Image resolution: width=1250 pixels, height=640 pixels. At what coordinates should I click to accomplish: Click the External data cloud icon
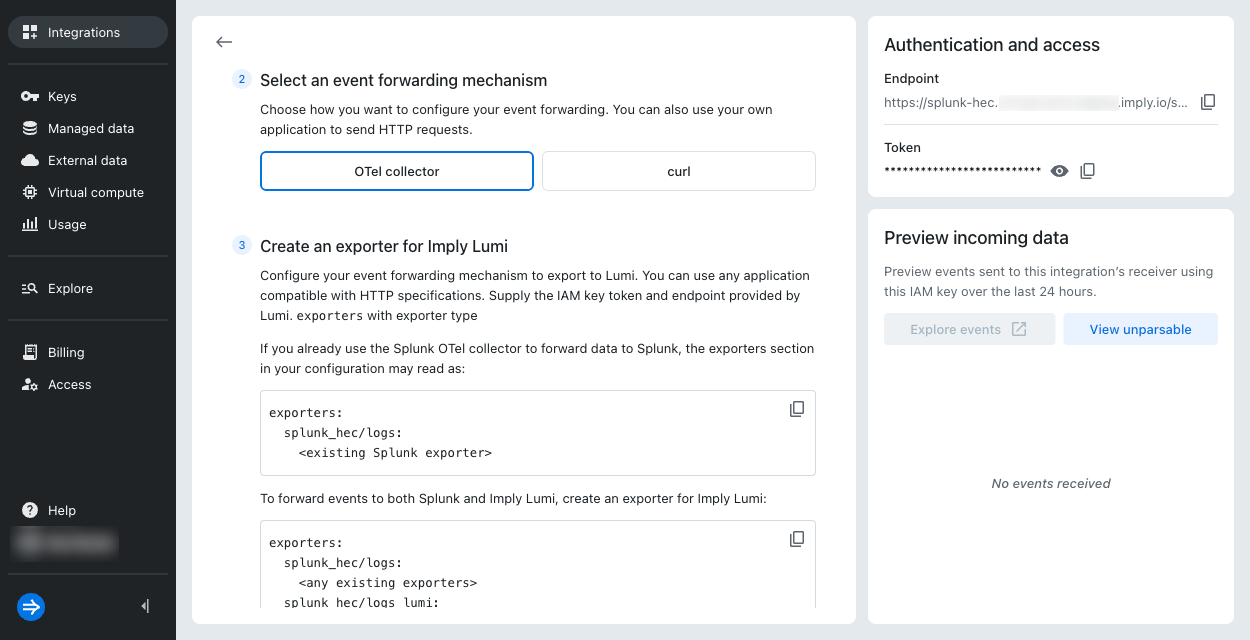[30, 160]
